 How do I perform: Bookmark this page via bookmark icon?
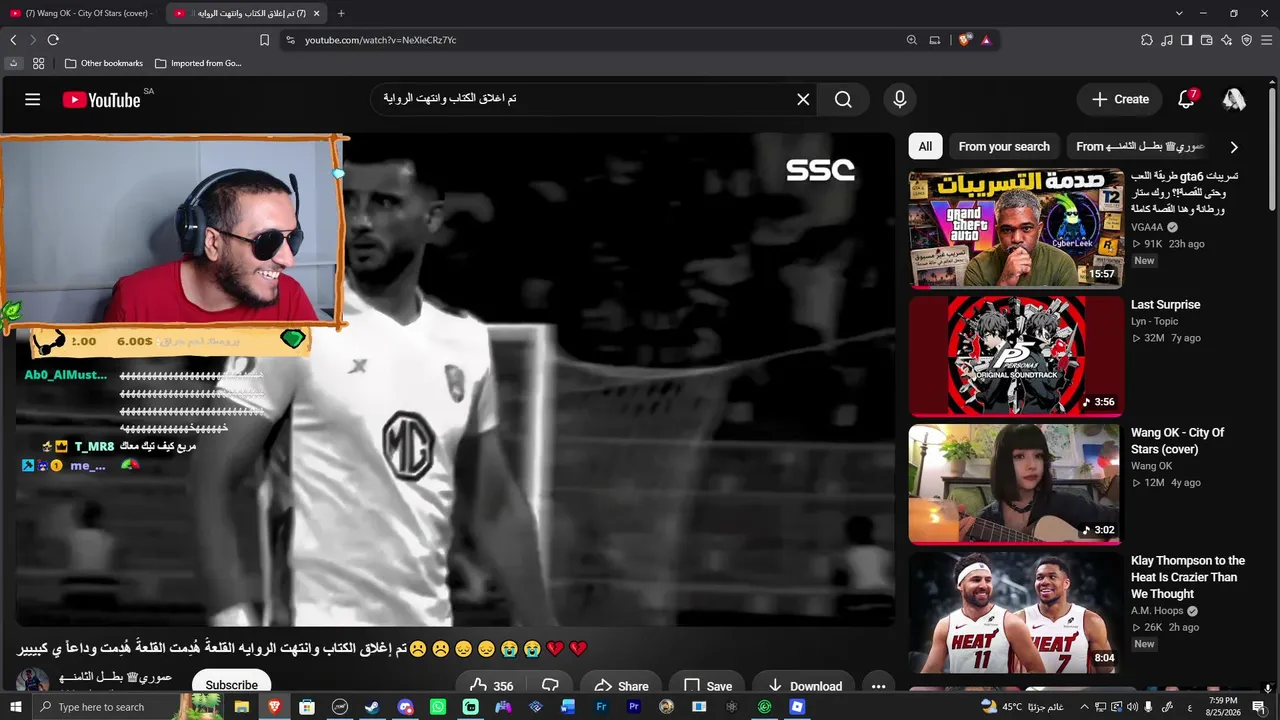coord(264,40)
